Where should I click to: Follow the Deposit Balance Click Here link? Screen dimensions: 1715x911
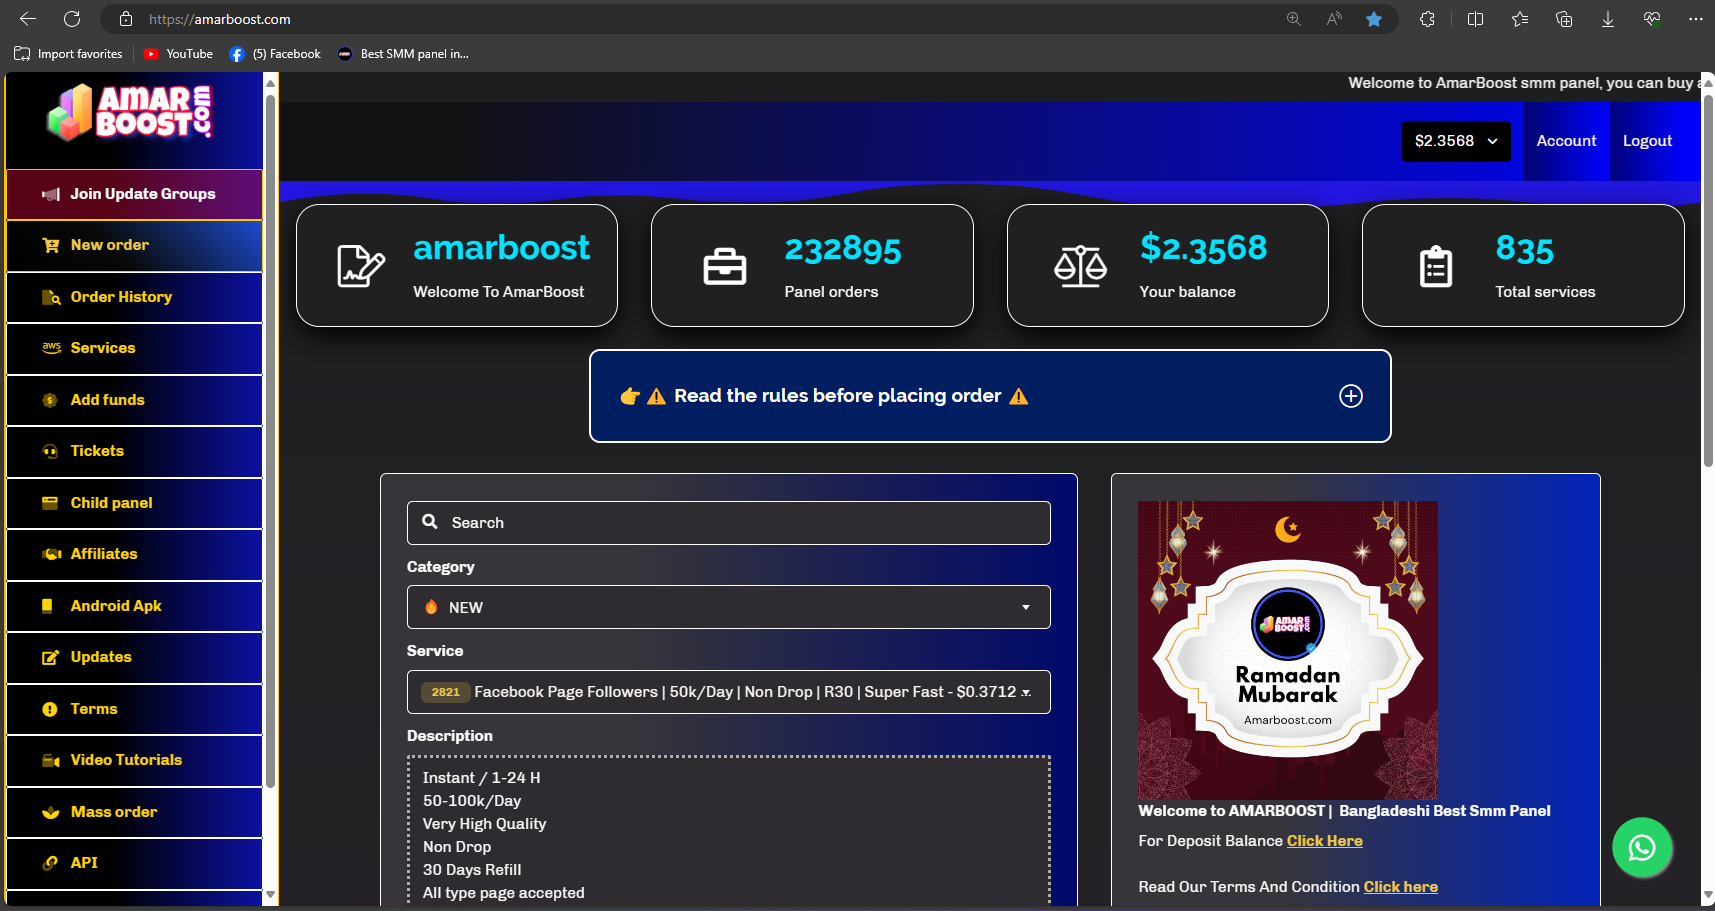1324,841
